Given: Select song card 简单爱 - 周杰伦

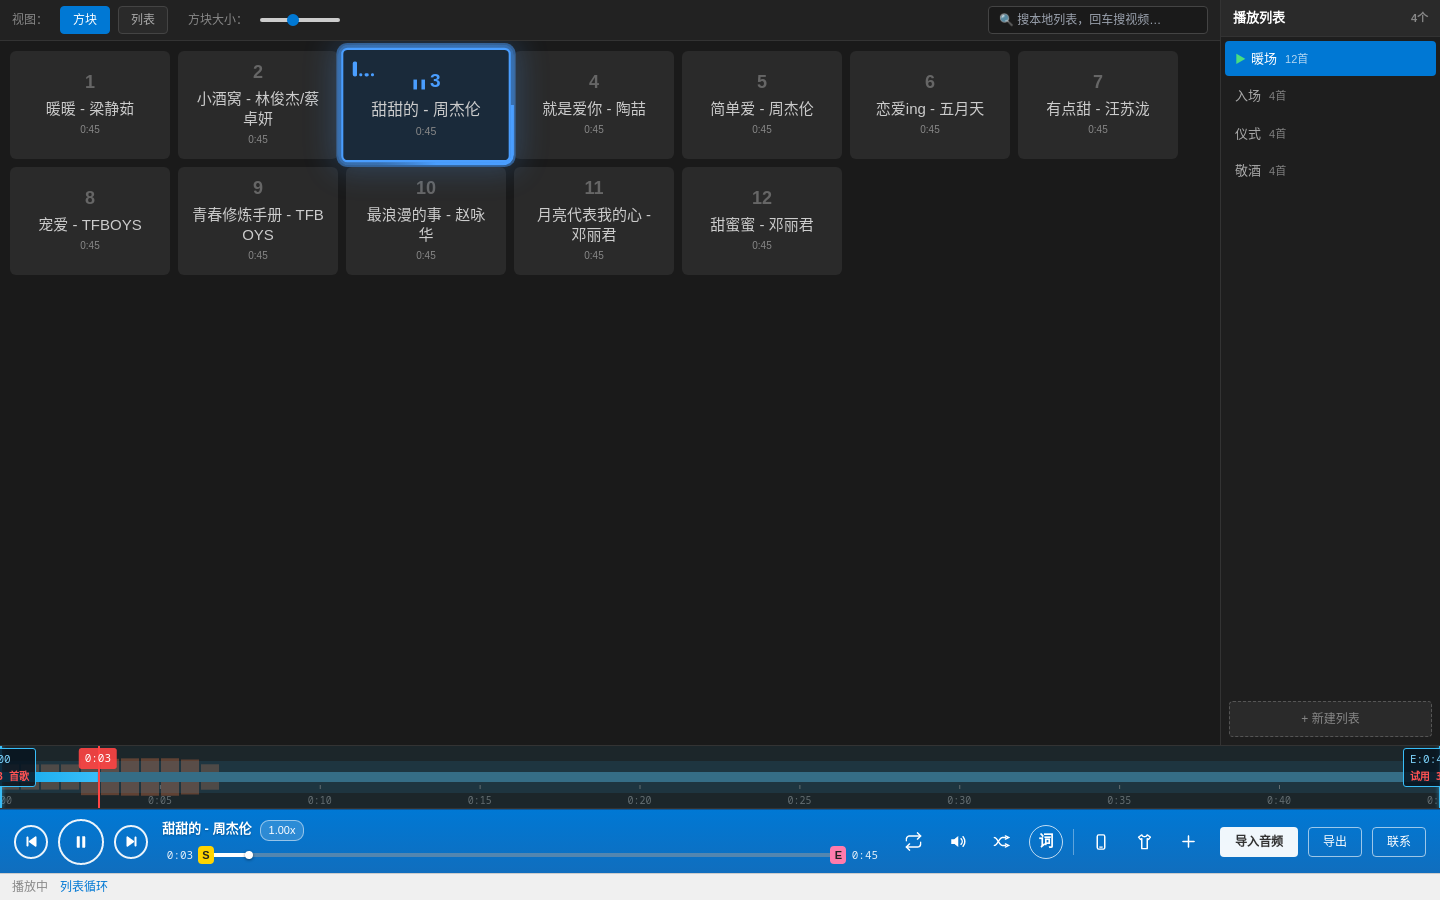Looking at the screenshot, I should [x=762, y=105].
